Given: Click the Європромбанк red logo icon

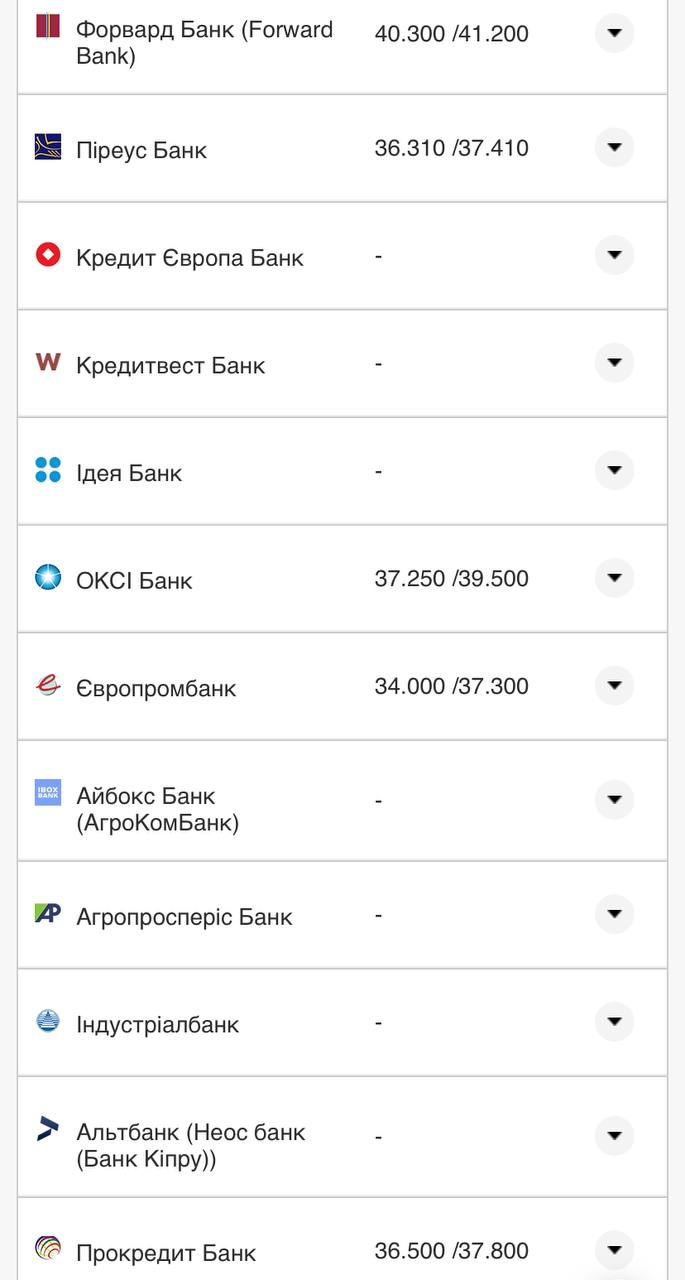Looking at the screenshot, I should pos(48,685).
